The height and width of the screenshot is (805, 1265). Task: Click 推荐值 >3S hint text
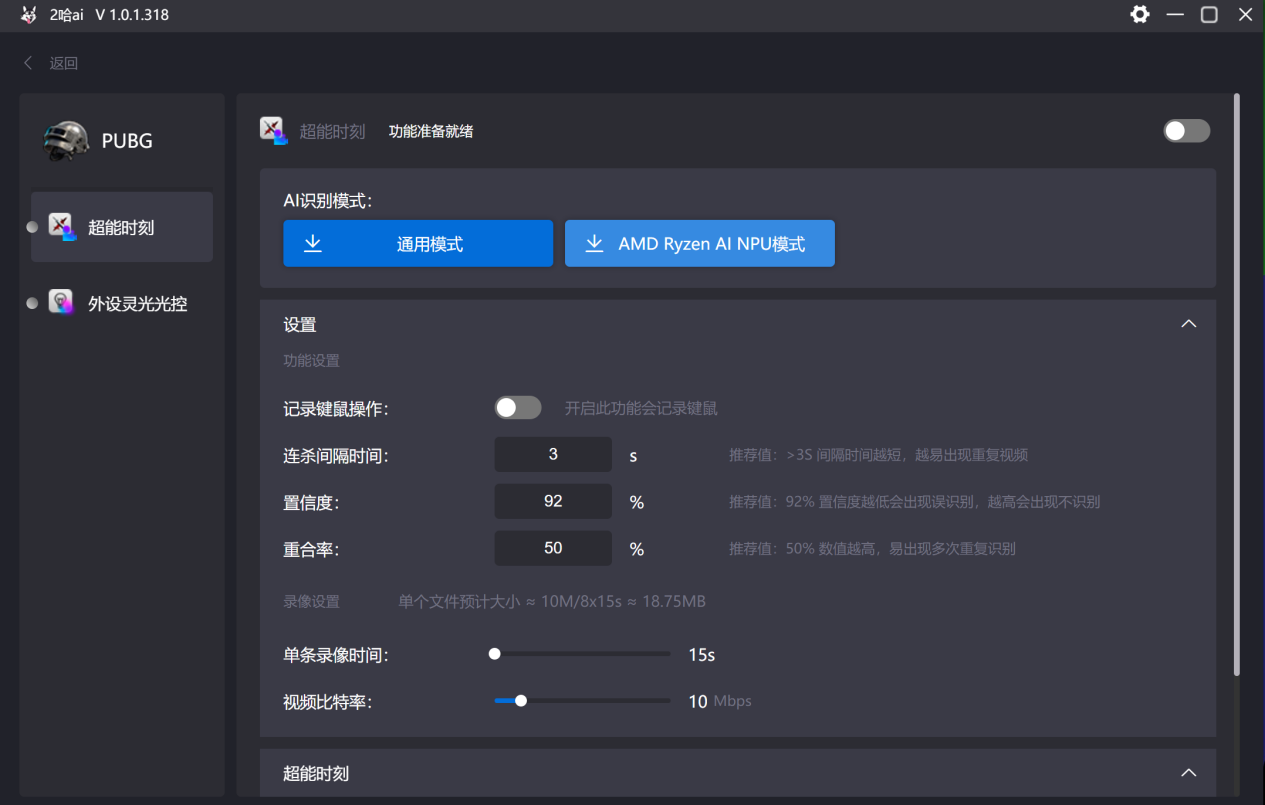pos(879,455)
